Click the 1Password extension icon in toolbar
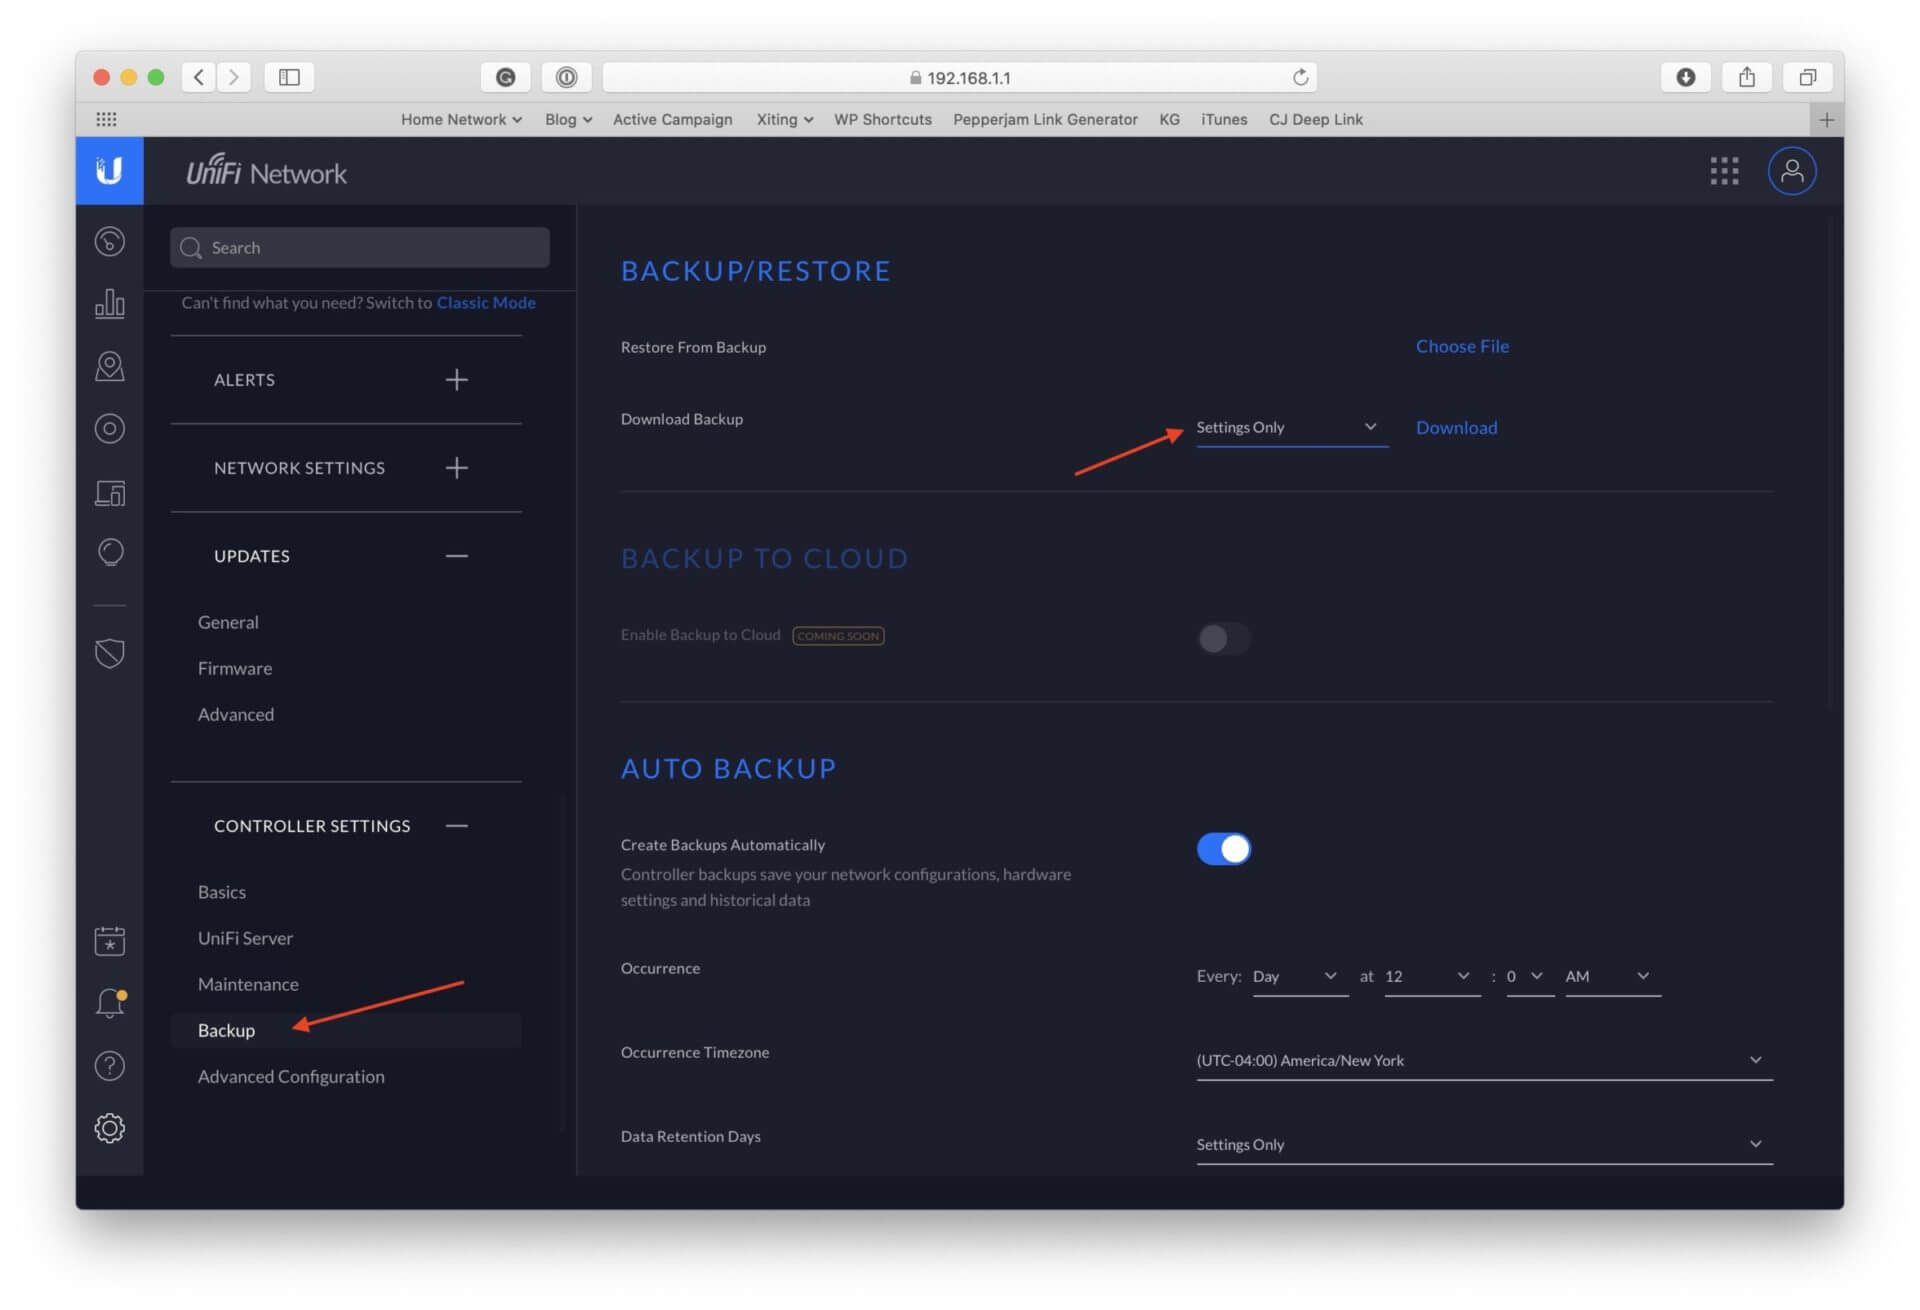Screen dimensions: 1920x1310 coord(566,77)
